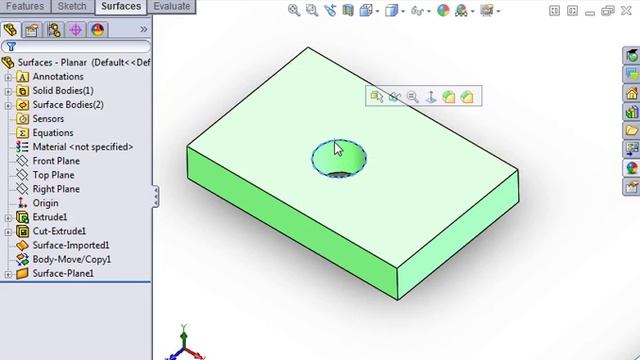Click the Hide/Show Items glasses icon
Image resolution: width=640 pixels, height=360 pixels.
(417, 11)
